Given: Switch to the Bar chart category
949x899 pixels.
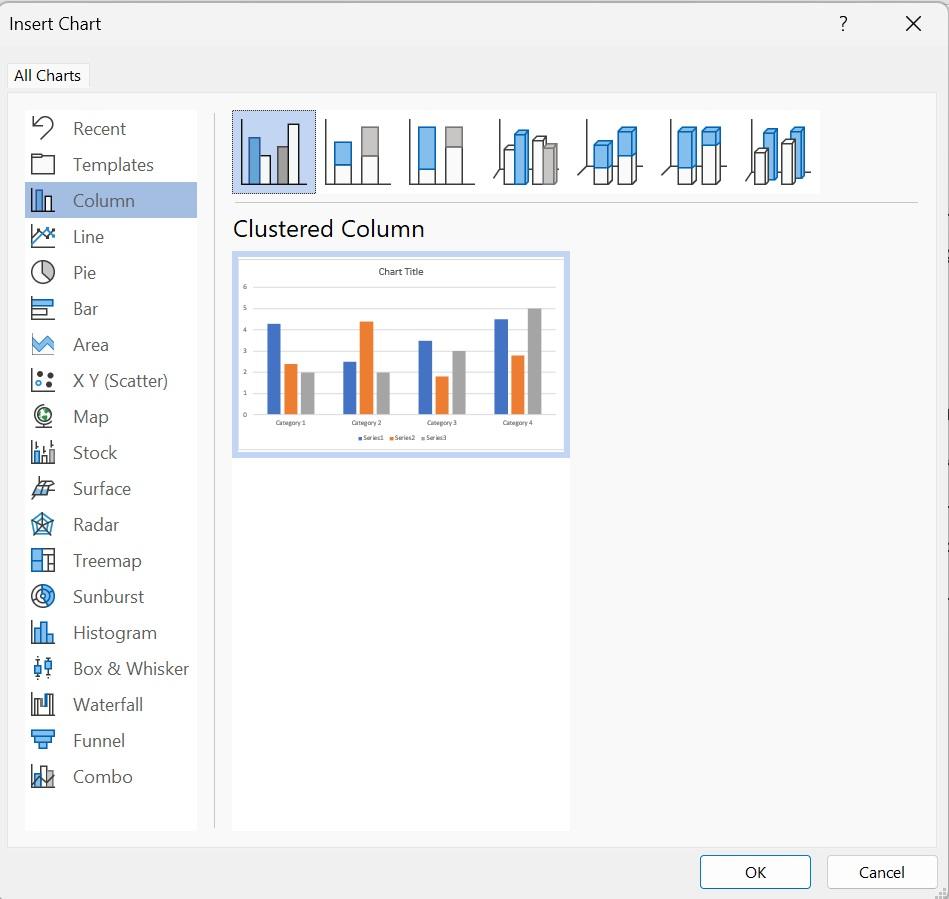Looking at the screenshot, I should click(x=85, y=309).
